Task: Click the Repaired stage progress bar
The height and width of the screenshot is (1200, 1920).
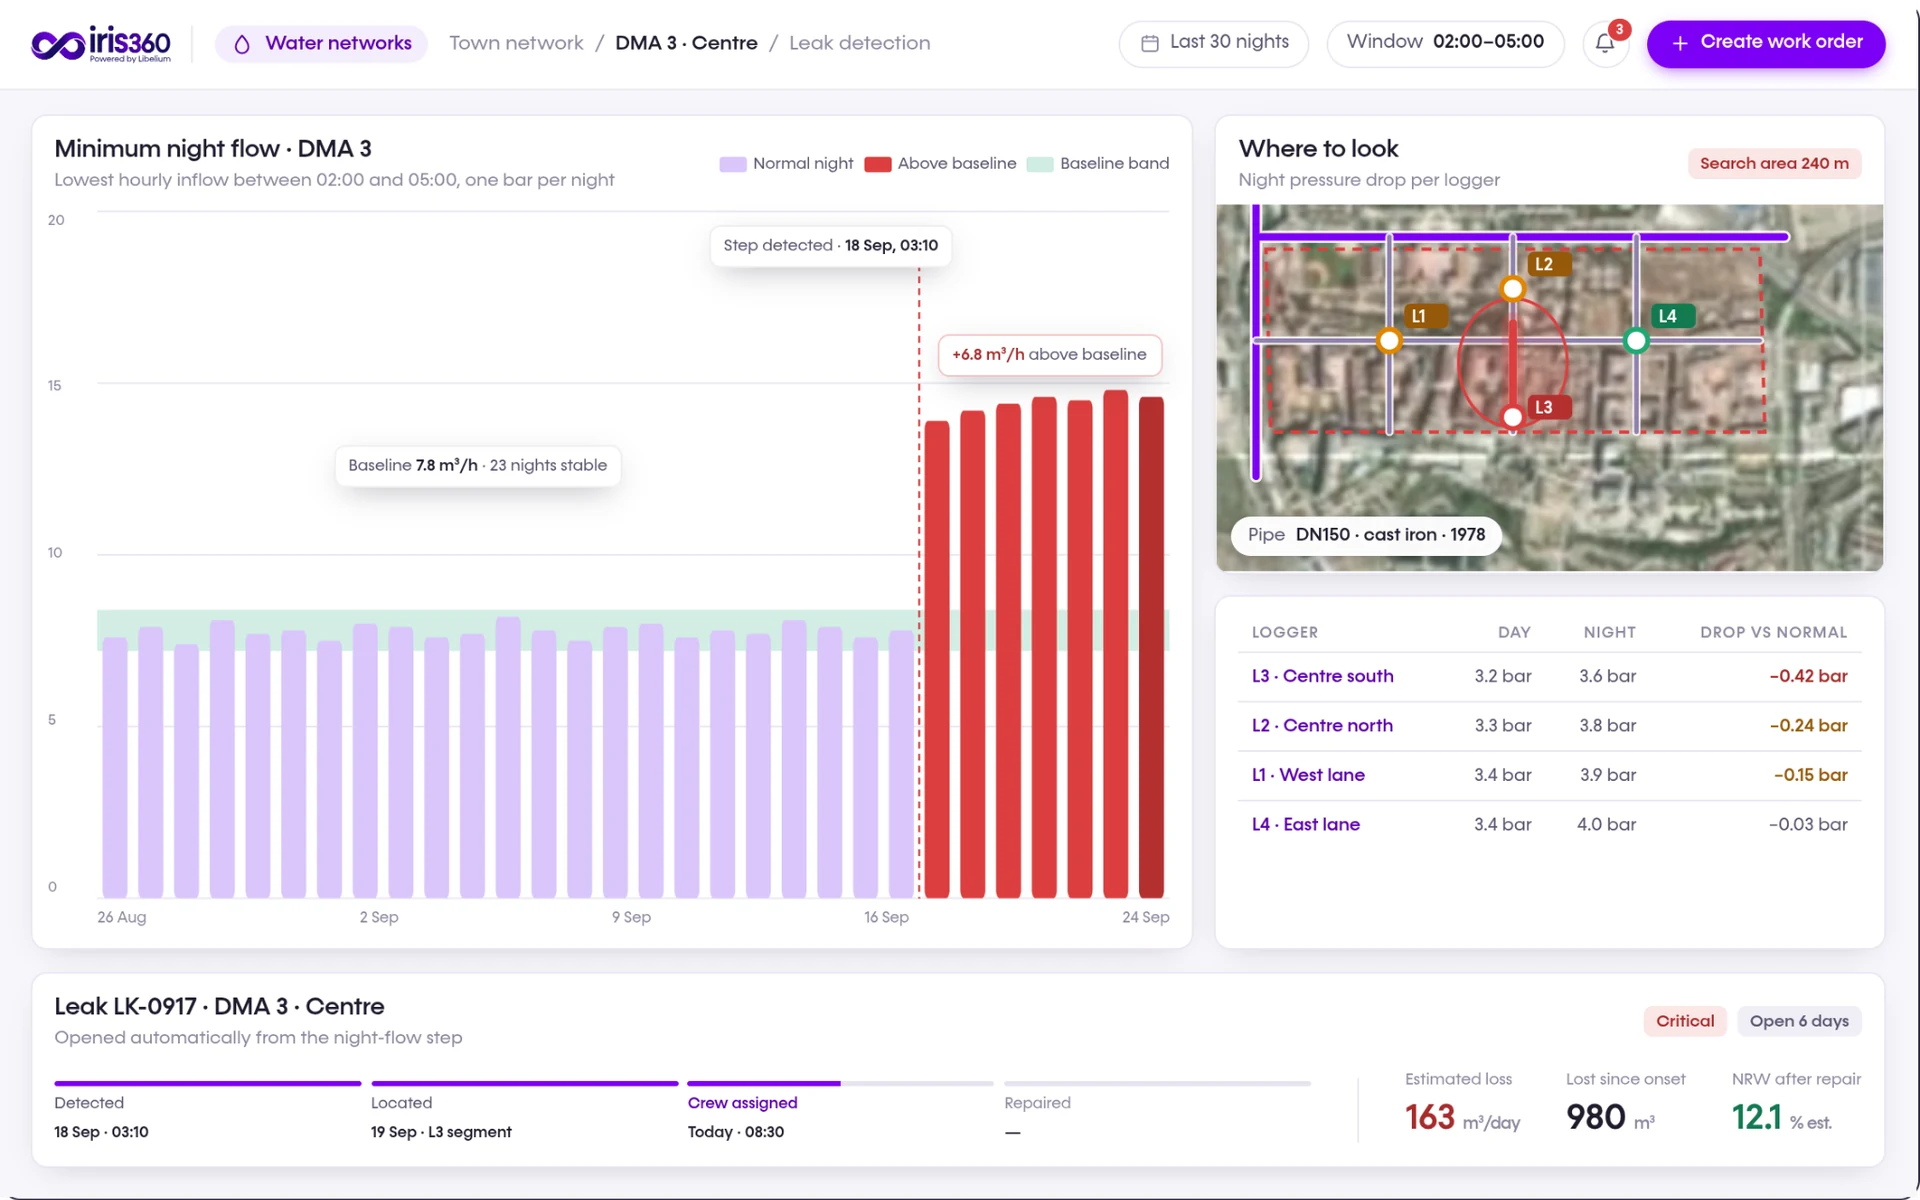Action: (1158, 1083)
